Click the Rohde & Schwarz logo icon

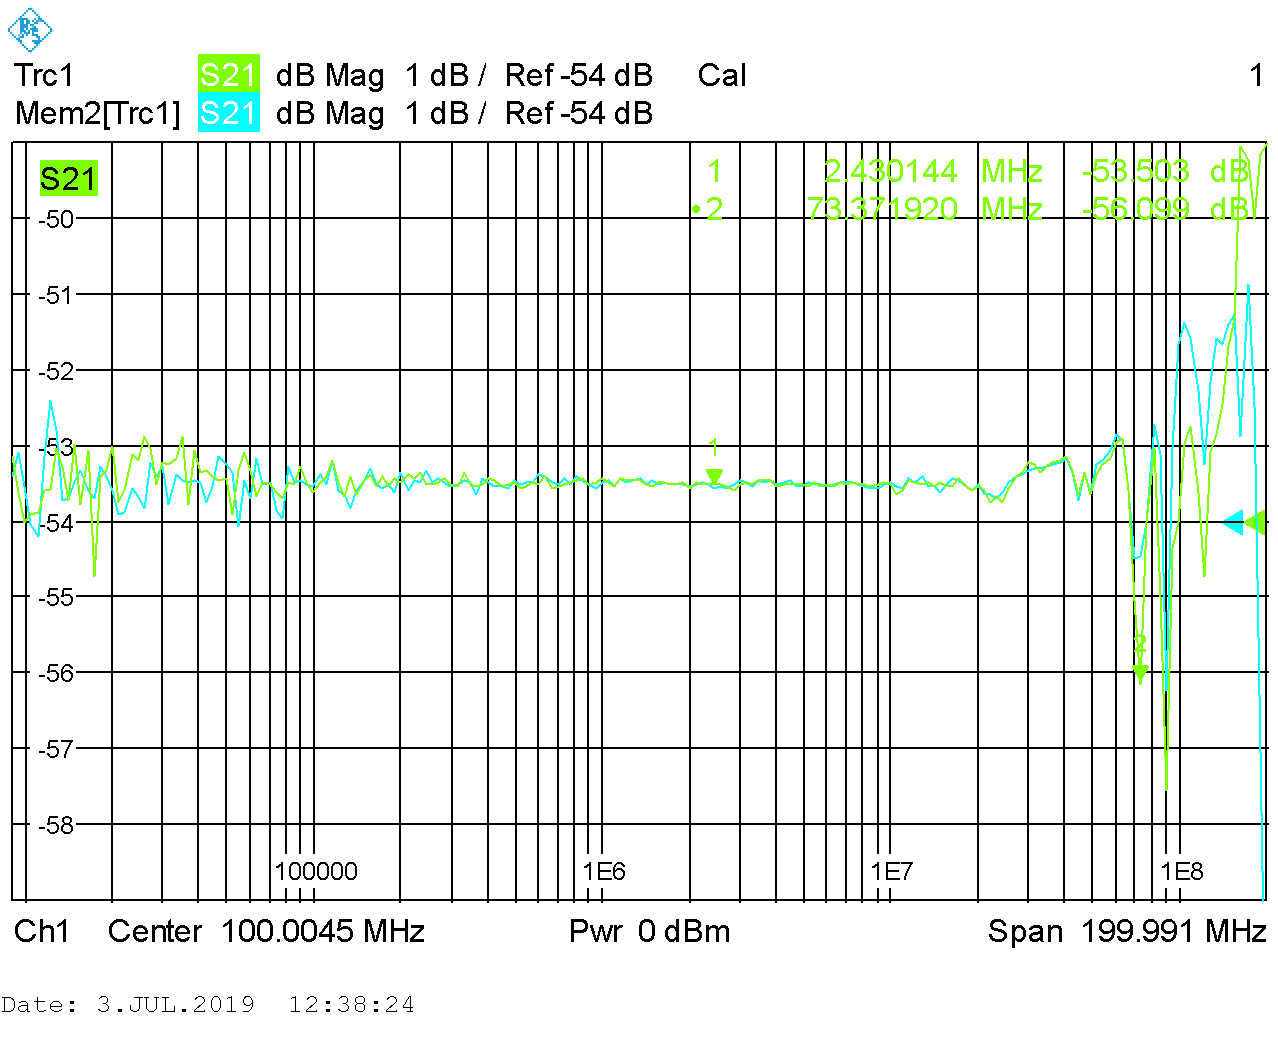(29, 29)
